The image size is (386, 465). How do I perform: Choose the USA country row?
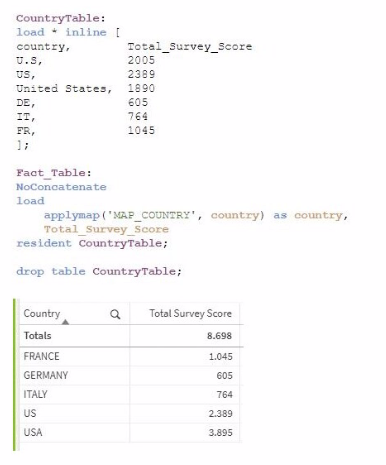[131, 432]
